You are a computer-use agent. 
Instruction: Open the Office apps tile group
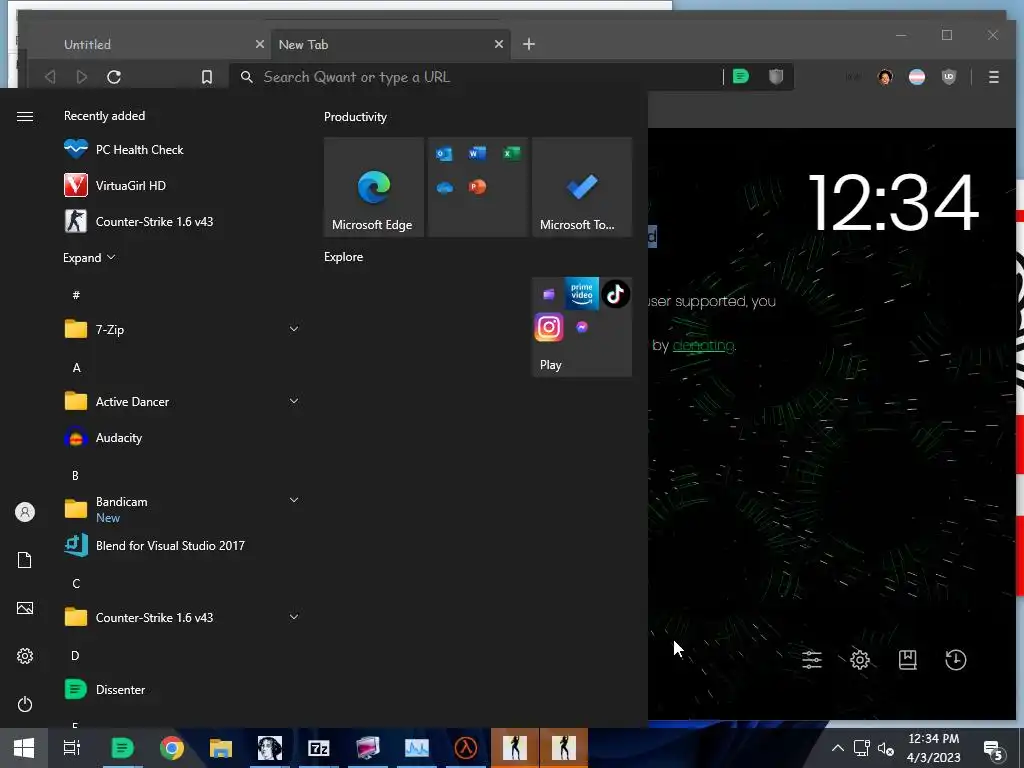pyautogui.click(x=477, y=187)
